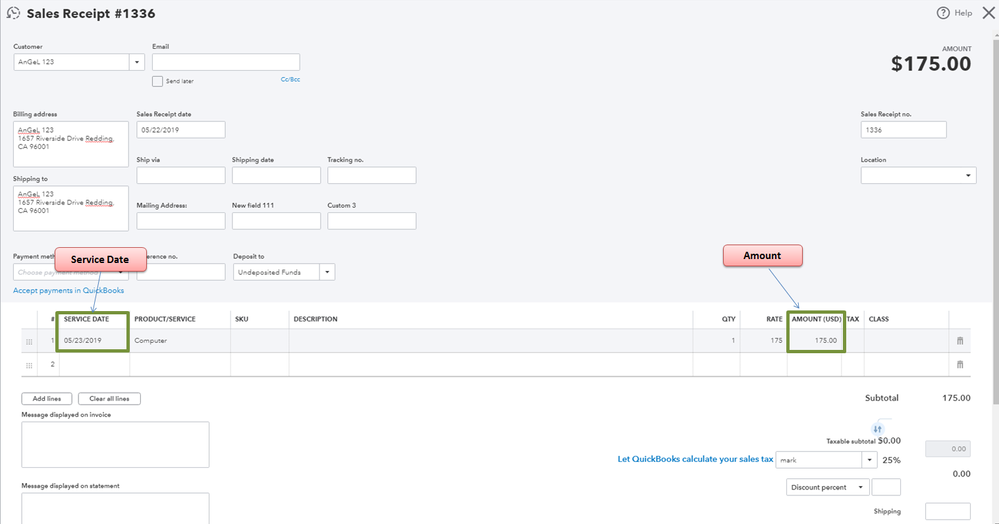Grab the row 1 reorder handle

click(x=29, y=342)
